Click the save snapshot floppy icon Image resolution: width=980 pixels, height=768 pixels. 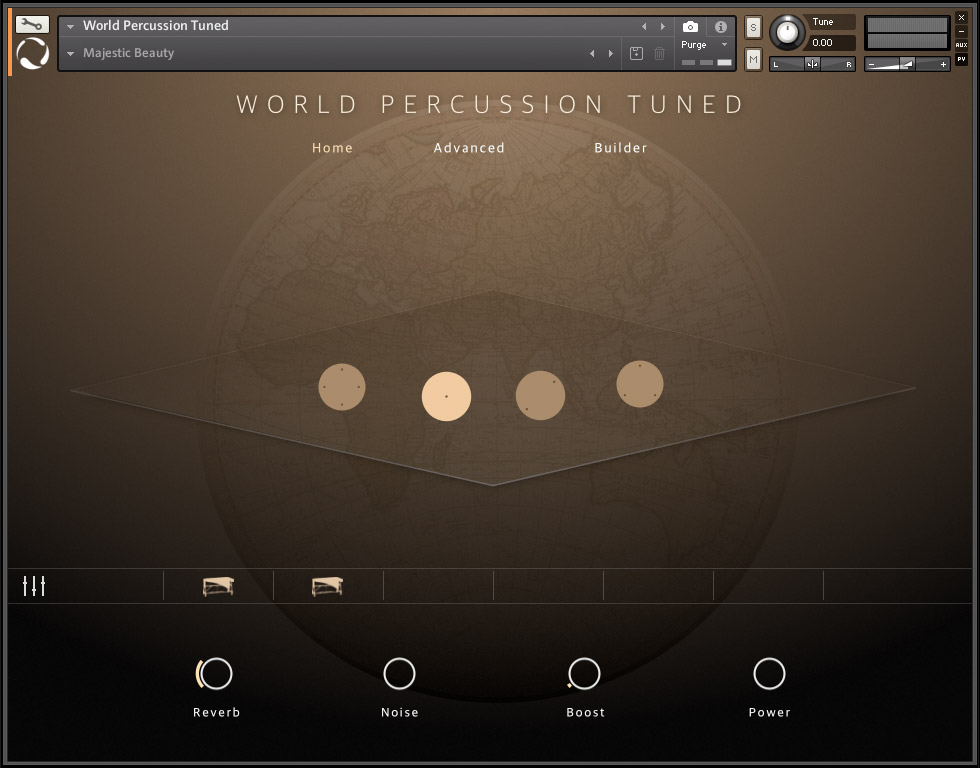[637, 53]
